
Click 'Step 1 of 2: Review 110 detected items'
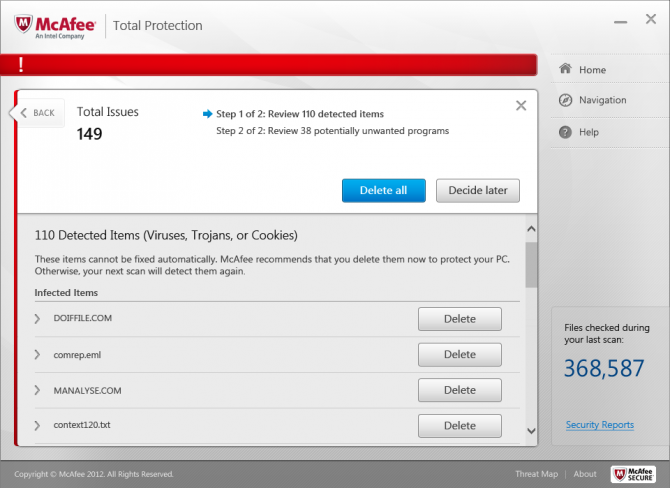300,114
